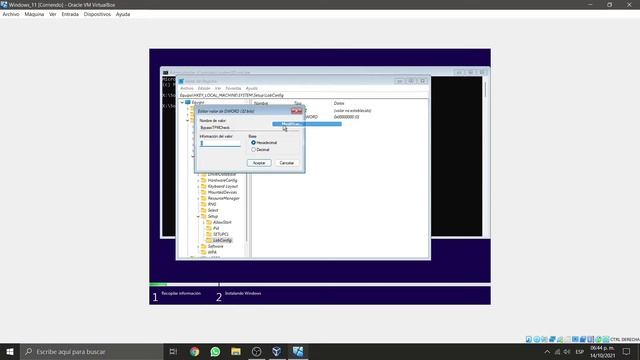Open OBS Studio from the taskbar

click(256, 351)
